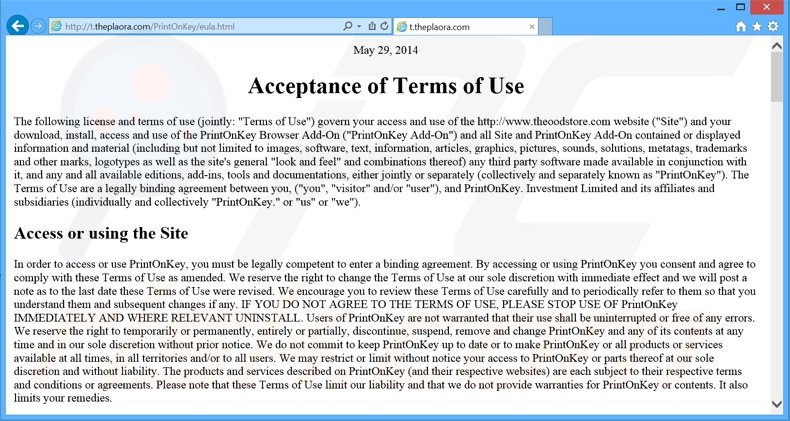The height and width of the screenshot is (421, 790).
Task: Open Favorites with the star icon
Action: point(757,27)
